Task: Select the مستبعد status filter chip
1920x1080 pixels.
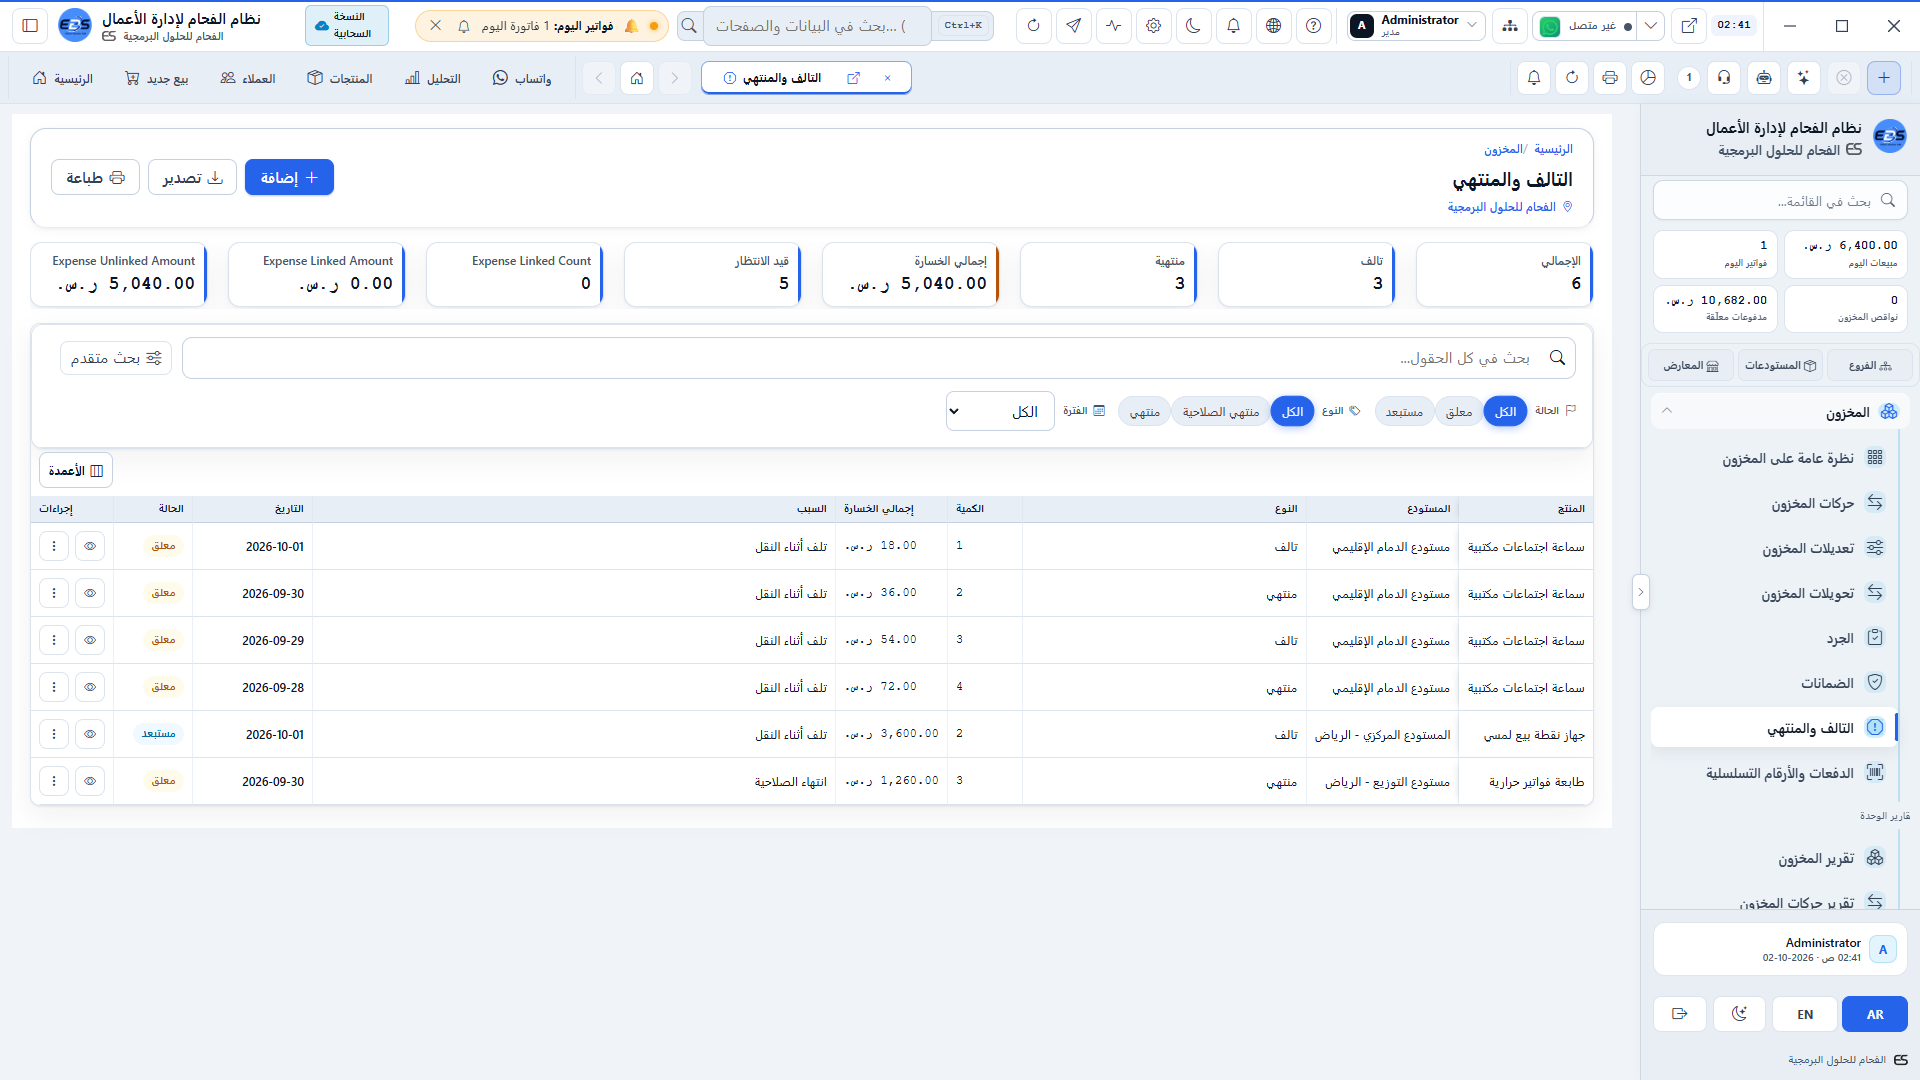Action: pos(1404,412)
